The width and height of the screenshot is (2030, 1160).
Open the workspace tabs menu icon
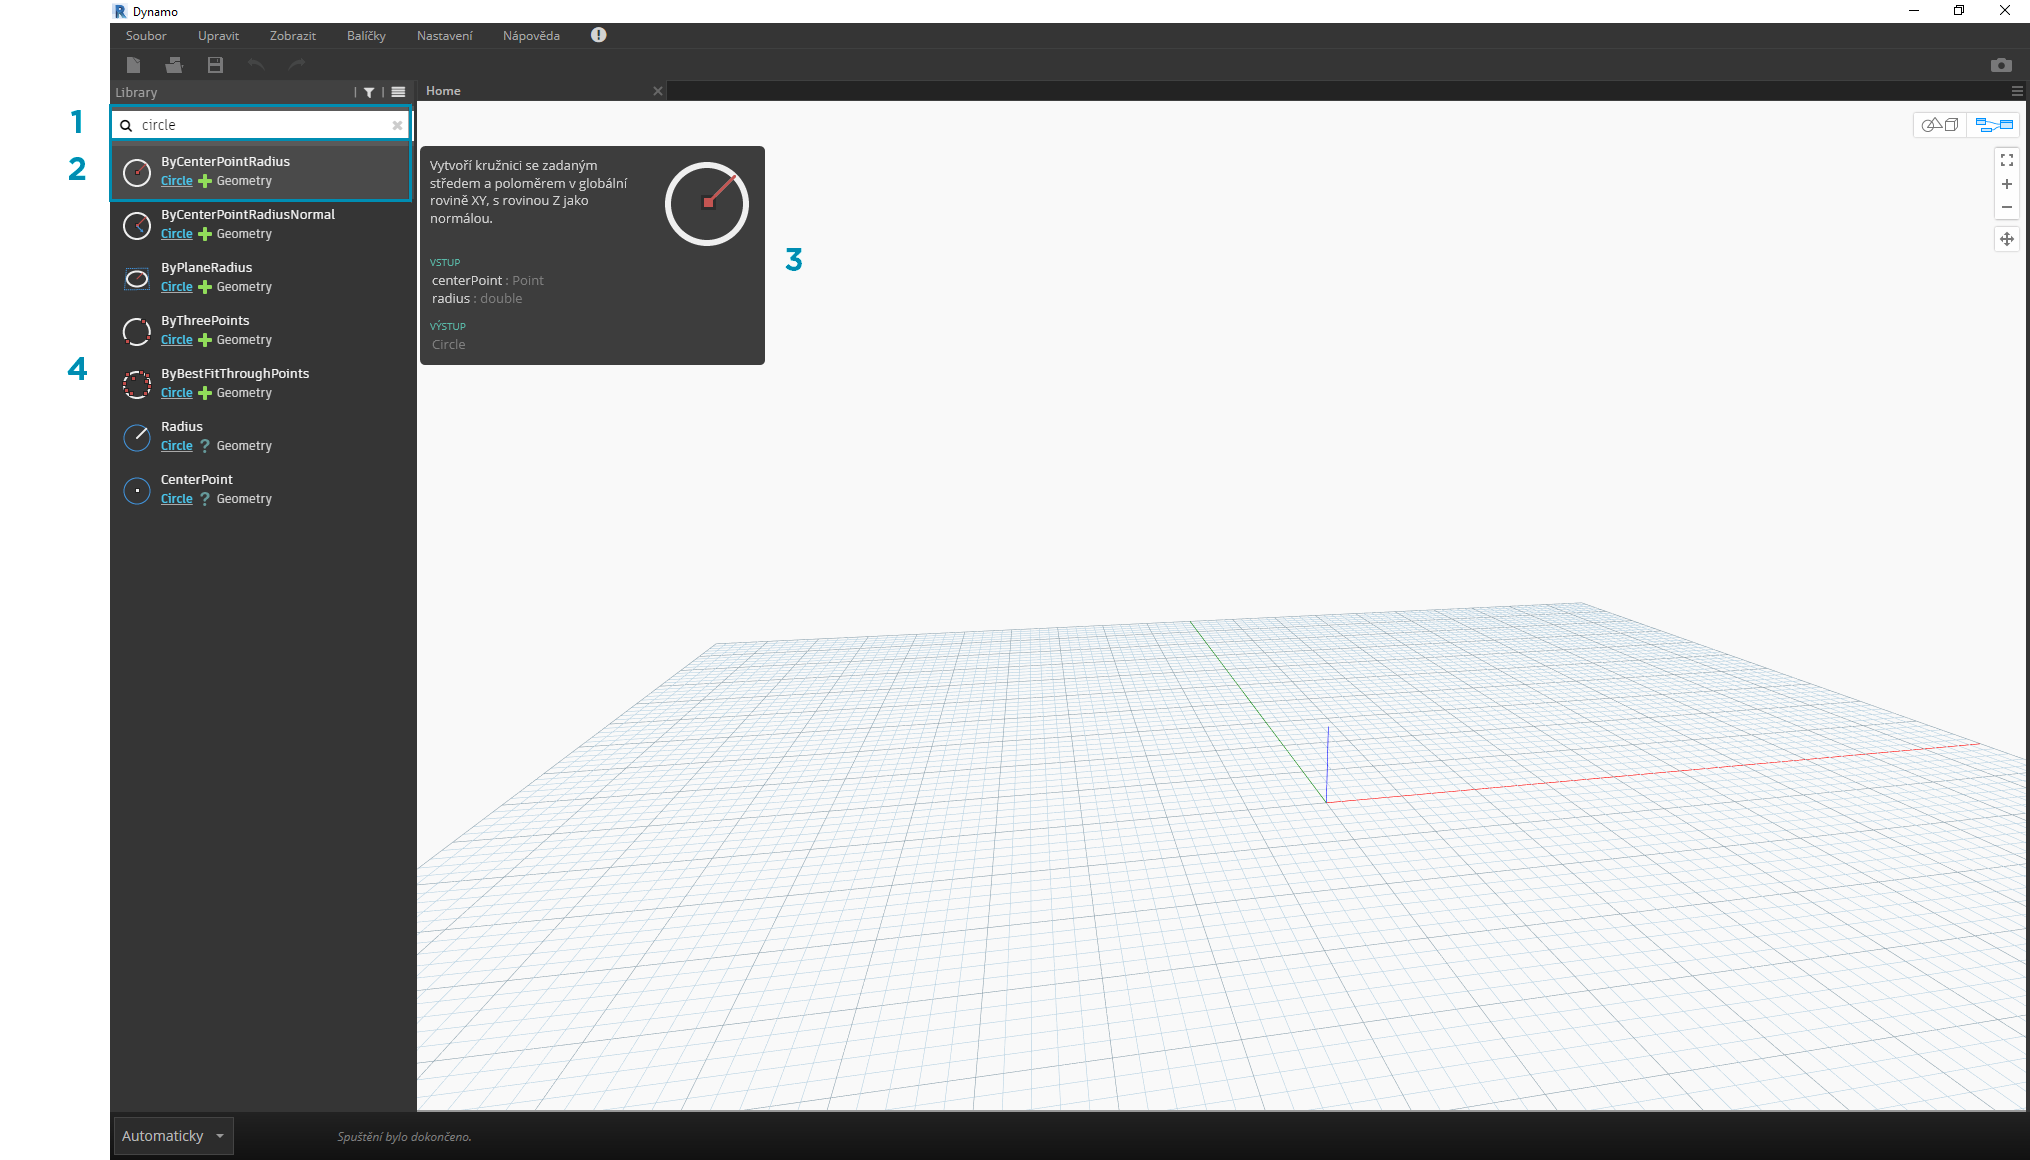(2017, 91)
